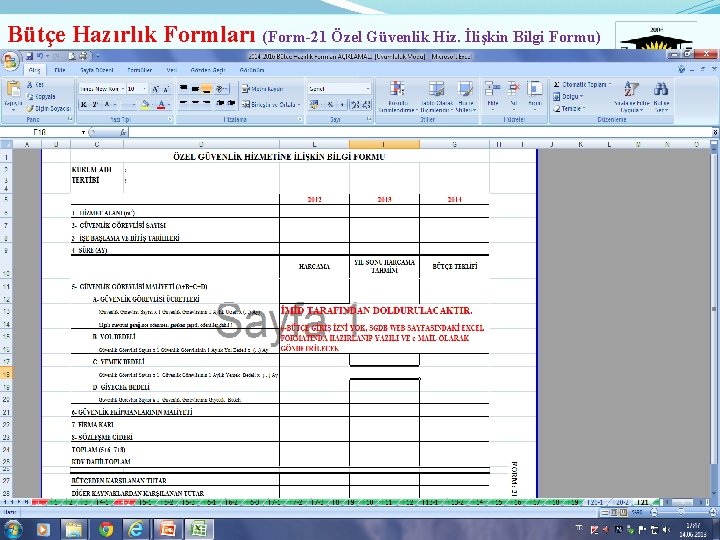Toggle left text alignment
720x540 pixels.
pyautogui.click(x=183, y=104)
